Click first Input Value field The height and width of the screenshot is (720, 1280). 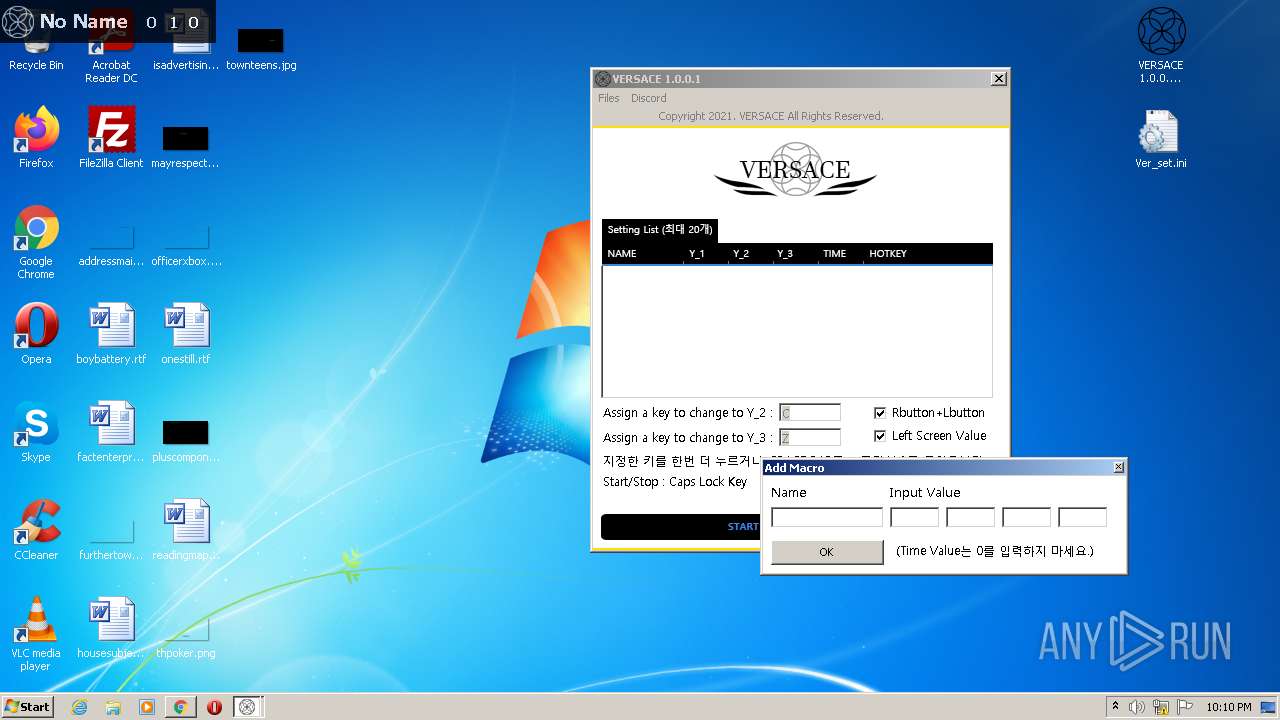tap(915, 517)
